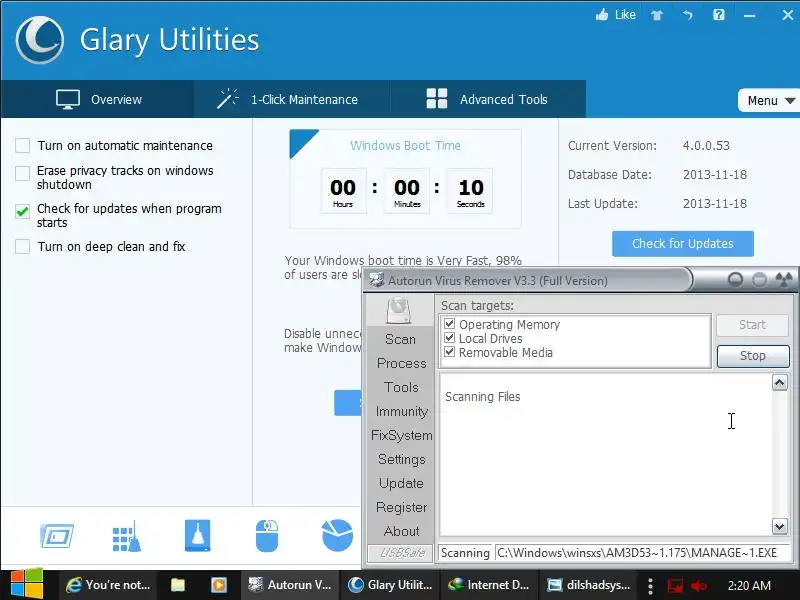Viewport: 800px width, 600px height.
Task: Select Process in Autorun sidebar
Action: pos(402,363)
